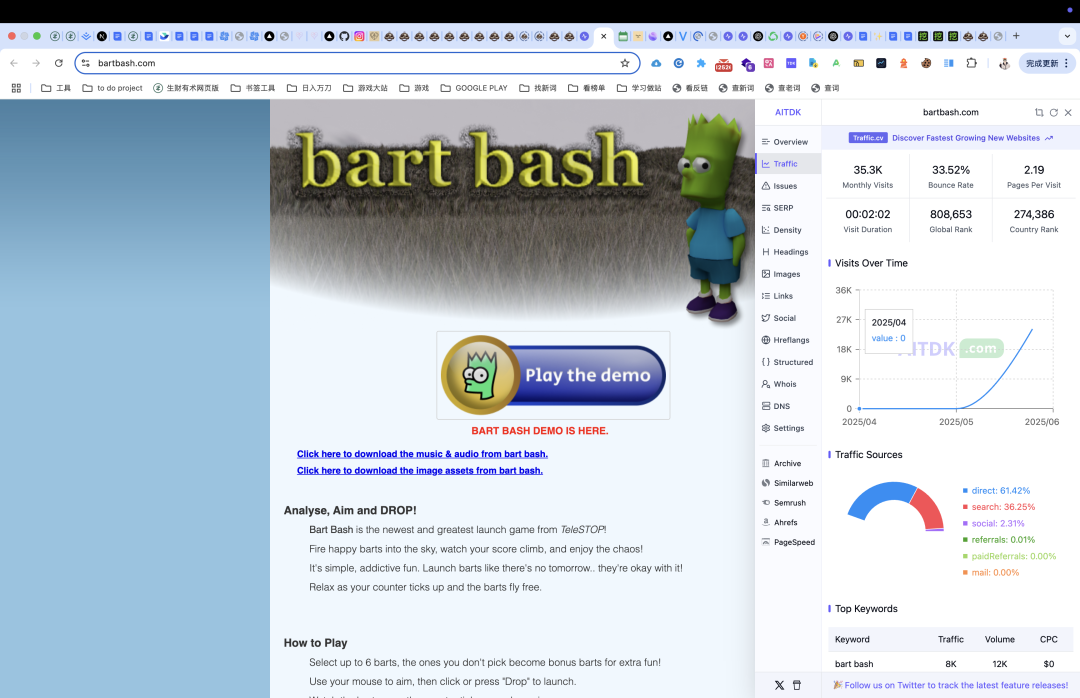This screenshot has width=1080, height=698.
Task: Click the 808,653 Global Rank stat
Action: point(951,220)
